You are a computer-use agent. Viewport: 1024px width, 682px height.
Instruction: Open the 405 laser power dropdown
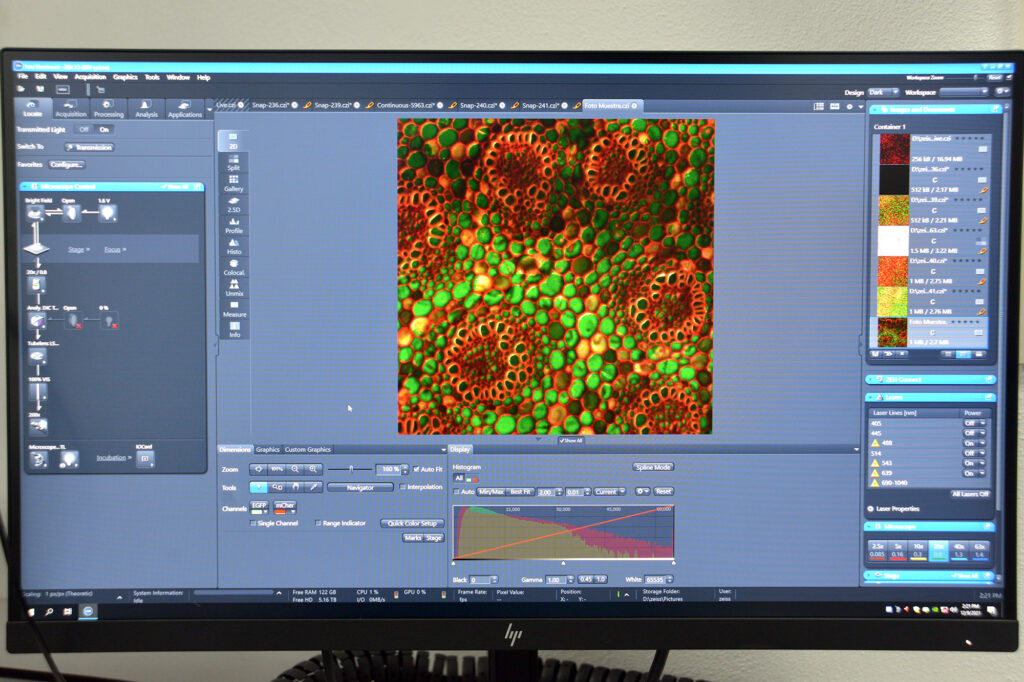974,423
